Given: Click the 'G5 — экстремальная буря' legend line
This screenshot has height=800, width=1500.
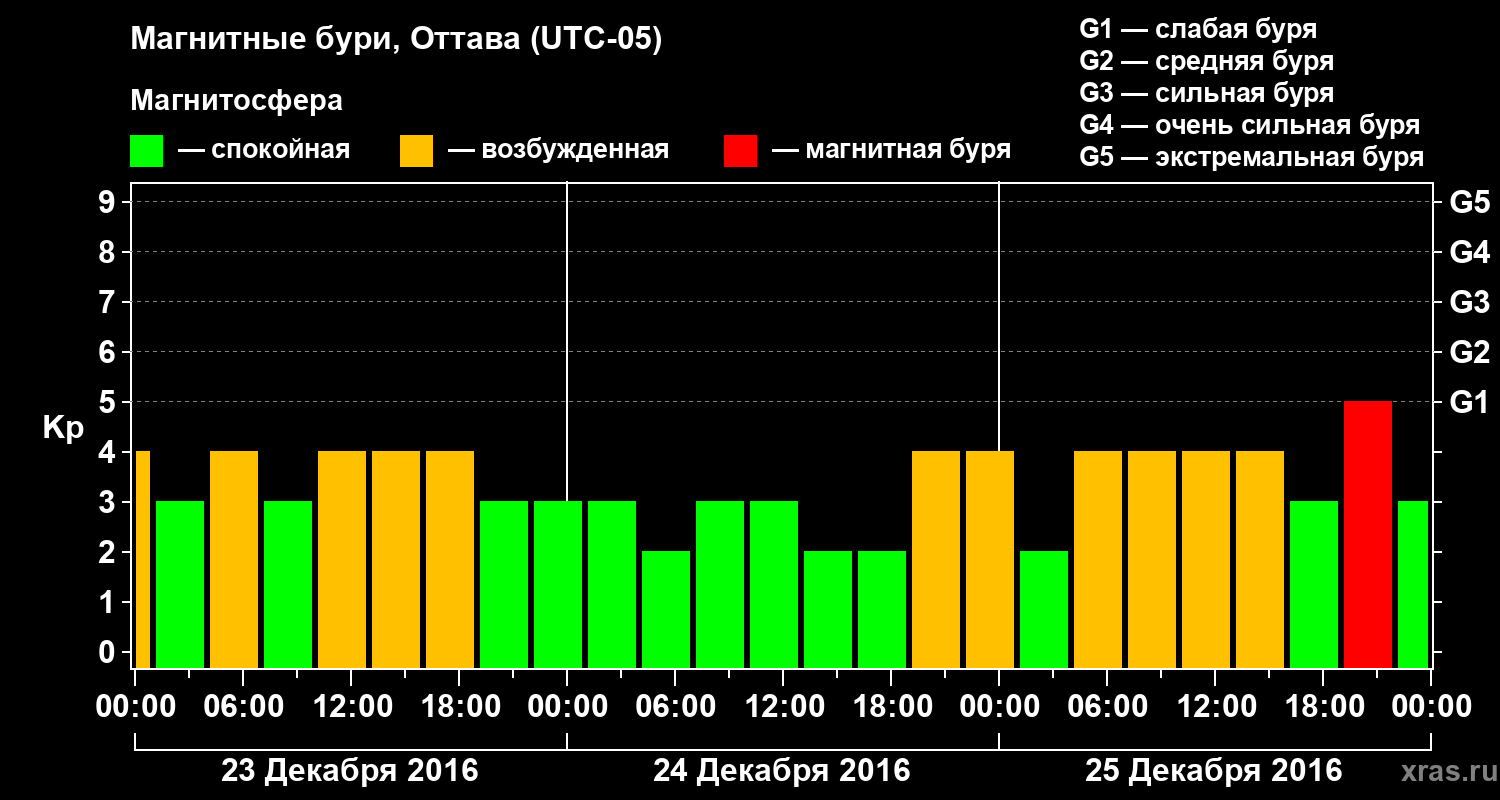Looking at the screenshot, I should tap(1252, 158).
